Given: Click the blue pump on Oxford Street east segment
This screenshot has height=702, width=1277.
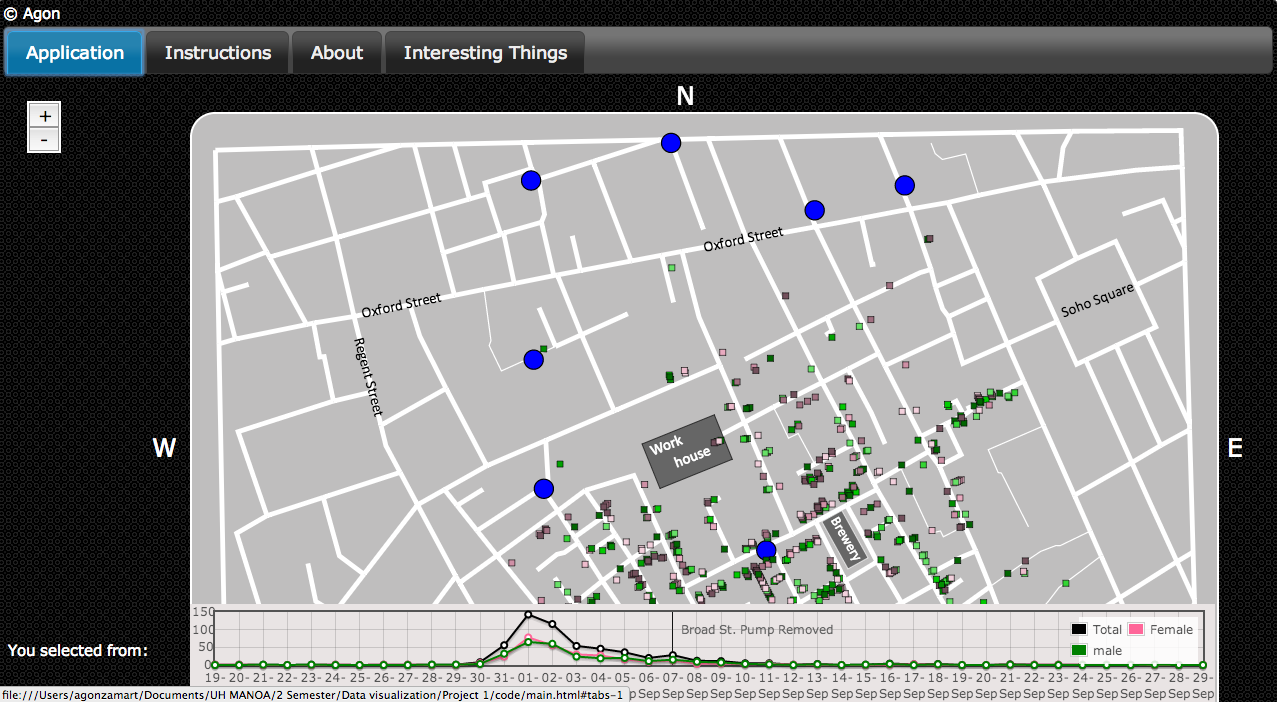Looking at the screenshot, I should pyautogui.click(x=815, y=210).
